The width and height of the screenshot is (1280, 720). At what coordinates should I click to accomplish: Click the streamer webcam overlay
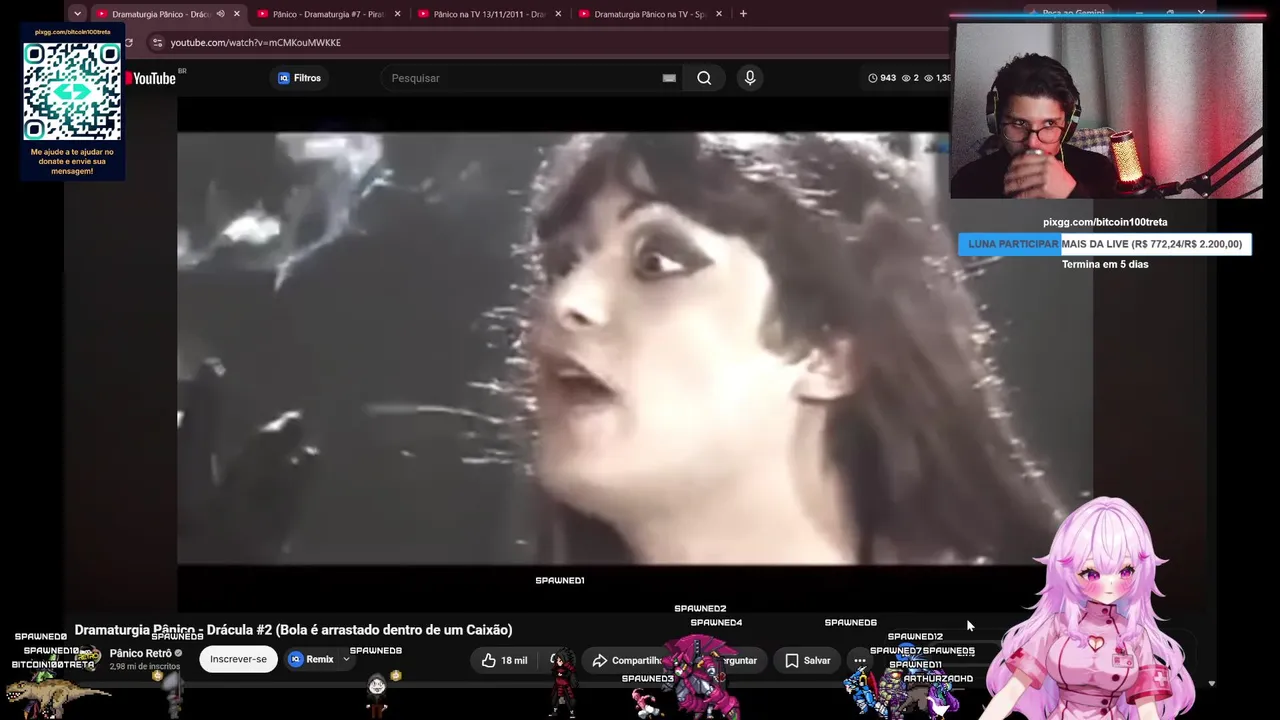[1108, 110]
